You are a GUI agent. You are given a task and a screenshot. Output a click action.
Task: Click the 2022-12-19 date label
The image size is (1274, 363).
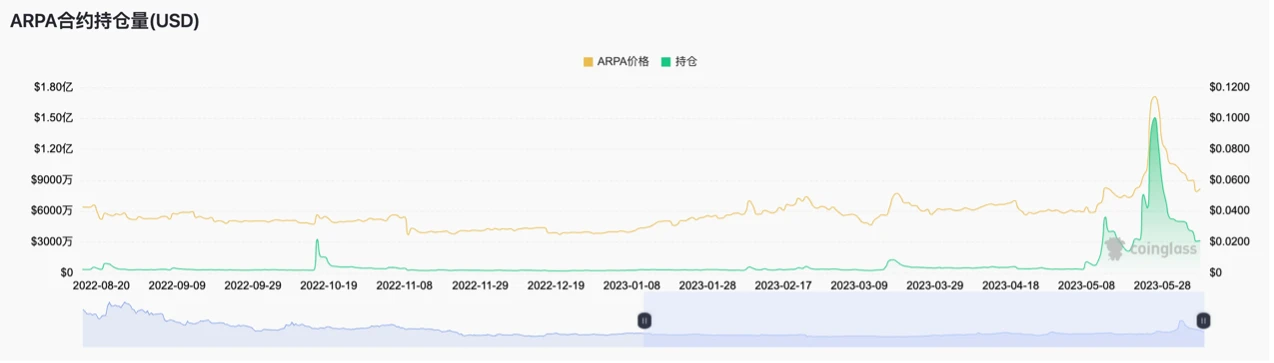[556, 285]
